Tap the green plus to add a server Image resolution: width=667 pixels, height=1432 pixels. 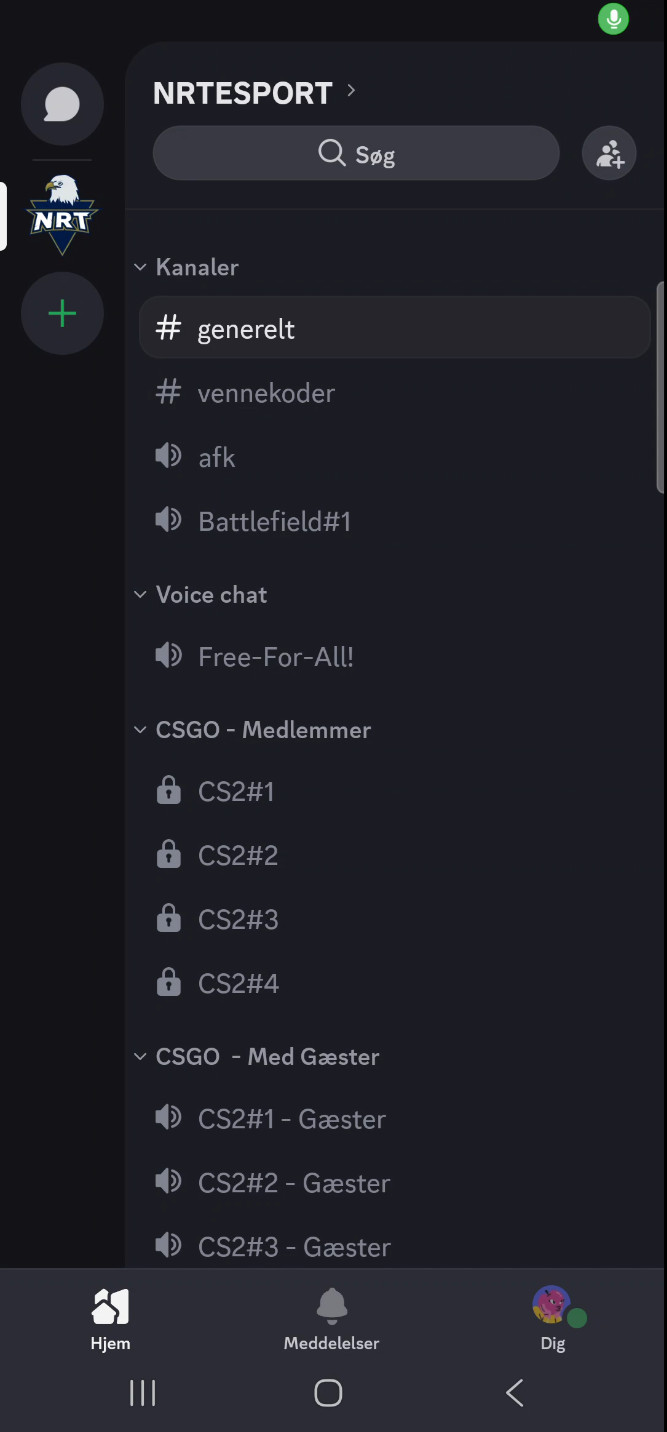[x=62, y=313]
